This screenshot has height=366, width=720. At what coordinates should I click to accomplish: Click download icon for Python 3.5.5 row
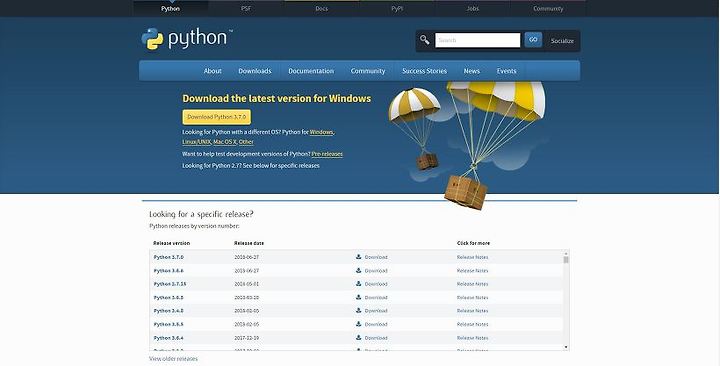tap(359, 324)
